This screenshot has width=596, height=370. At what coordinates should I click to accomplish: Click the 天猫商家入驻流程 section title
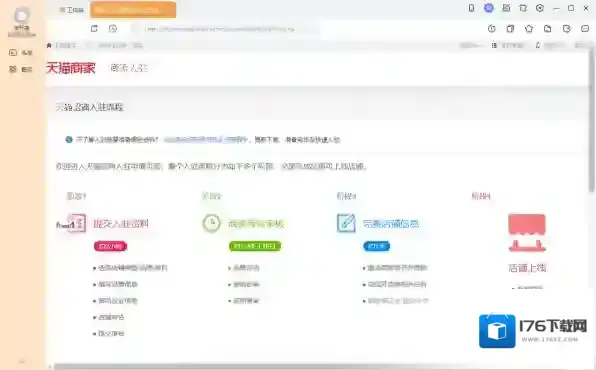(x=90, y=107)
